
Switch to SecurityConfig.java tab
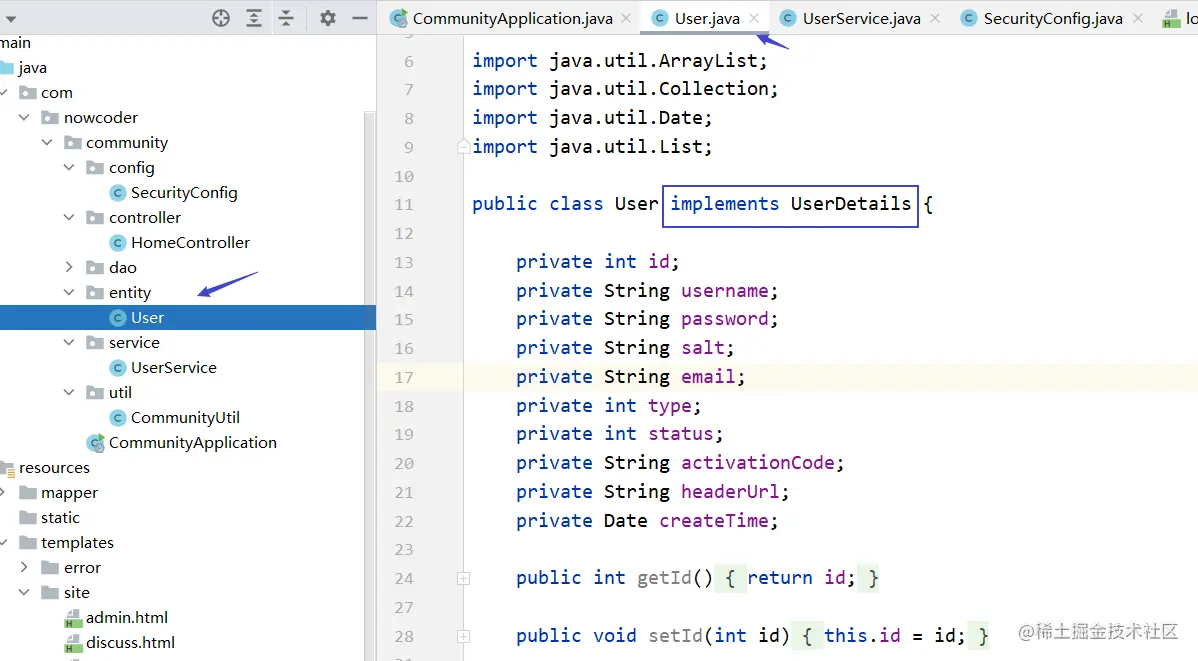pos(1053,18)
